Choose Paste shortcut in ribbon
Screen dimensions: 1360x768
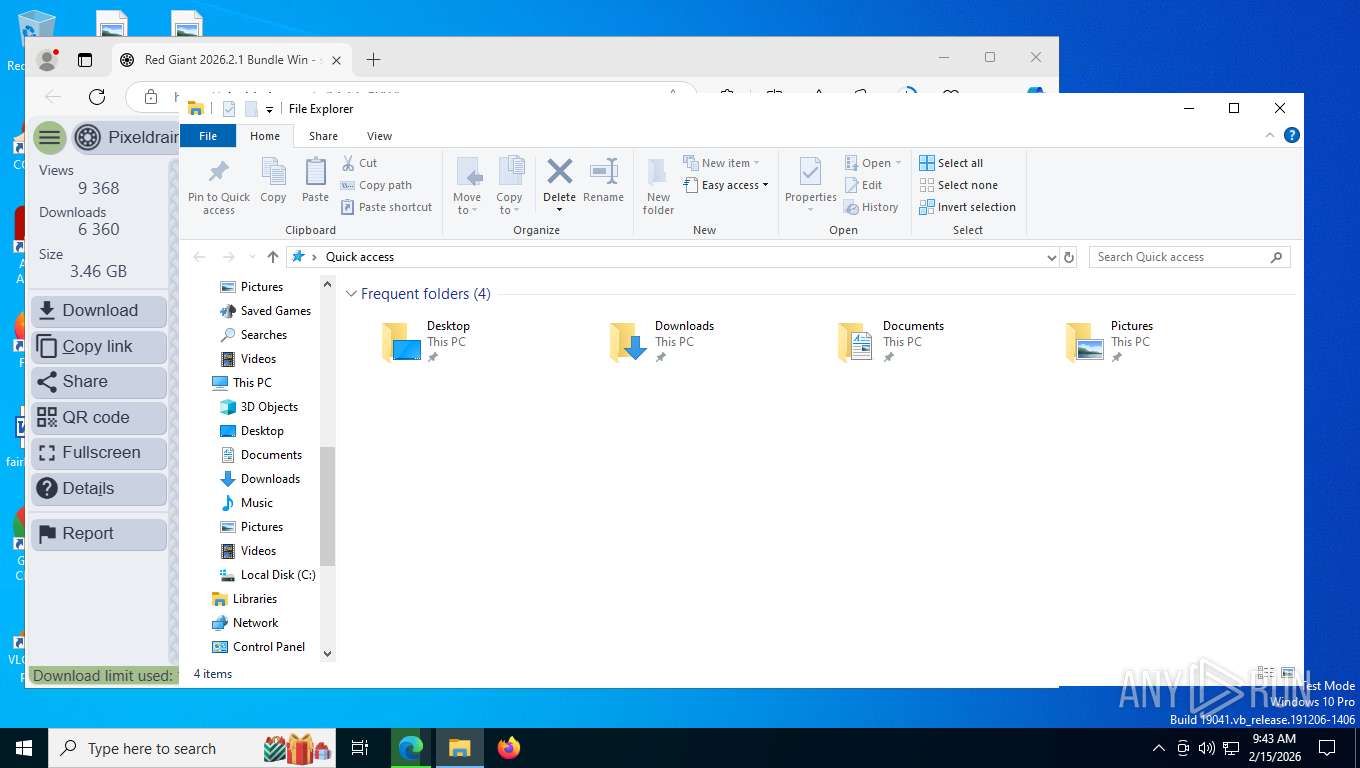(386, 207)
